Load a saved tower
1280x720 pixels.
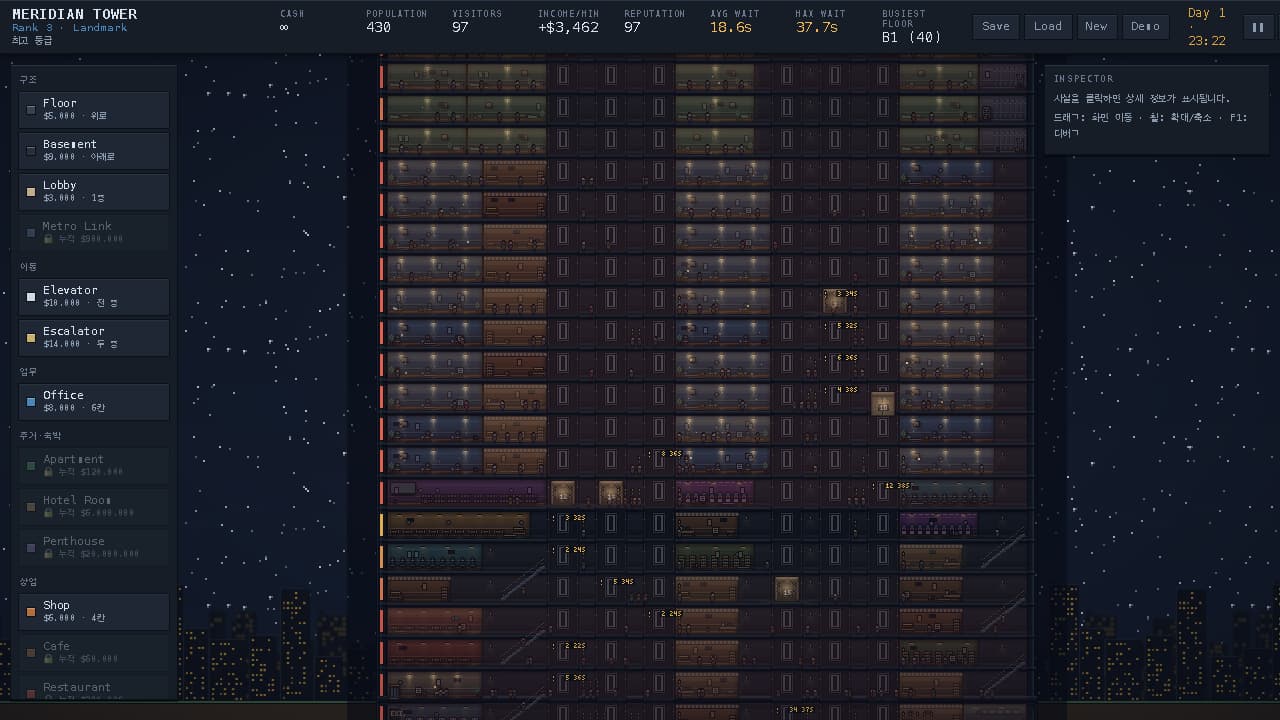click(x=1048, y=27)
